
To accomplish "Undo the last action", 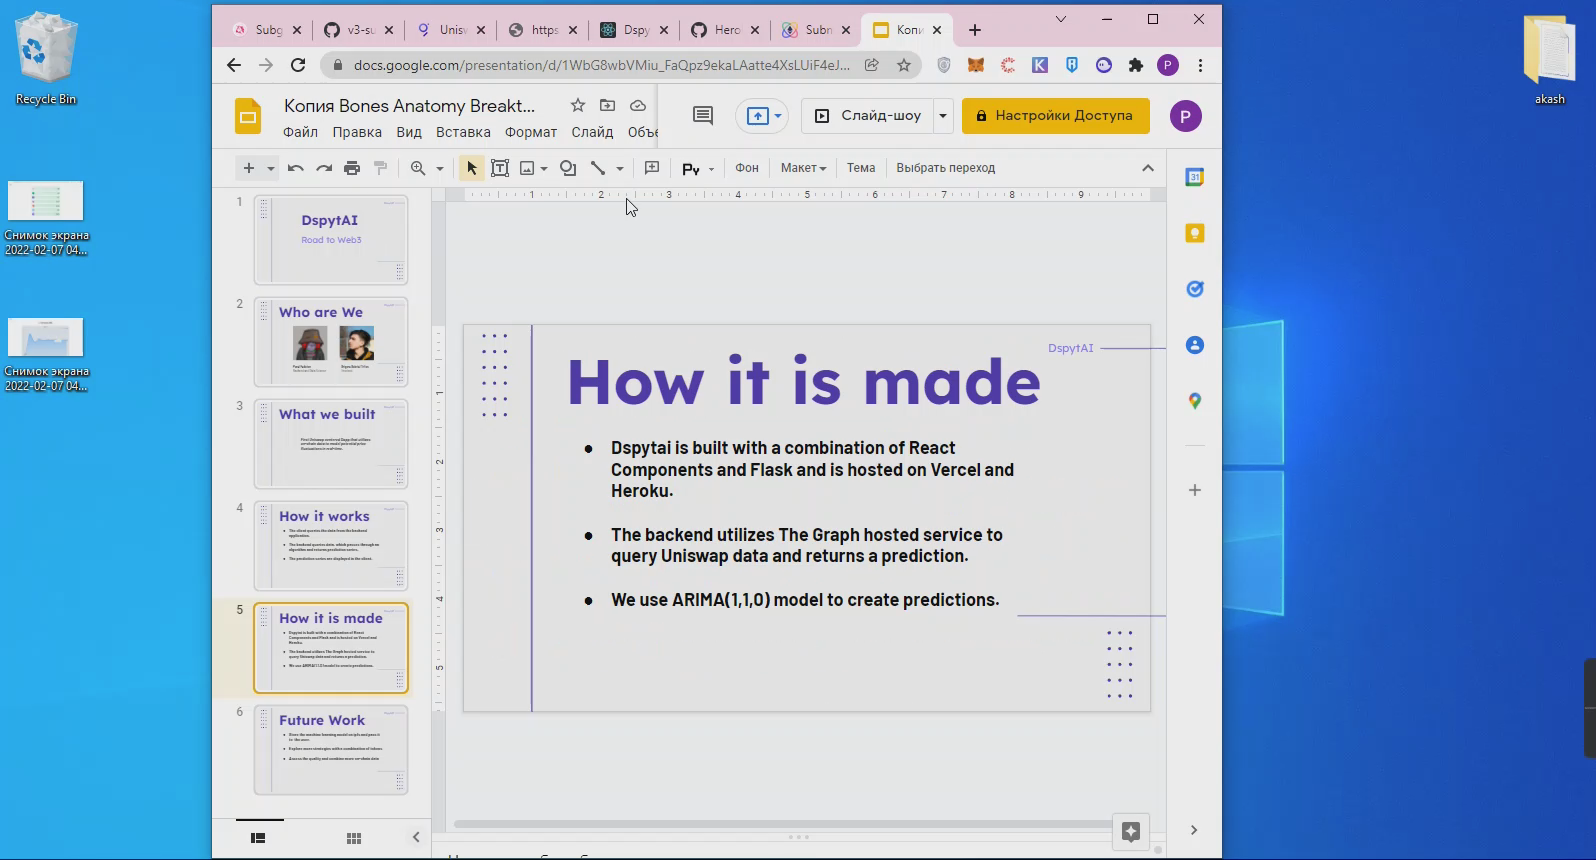I will 295,168.
